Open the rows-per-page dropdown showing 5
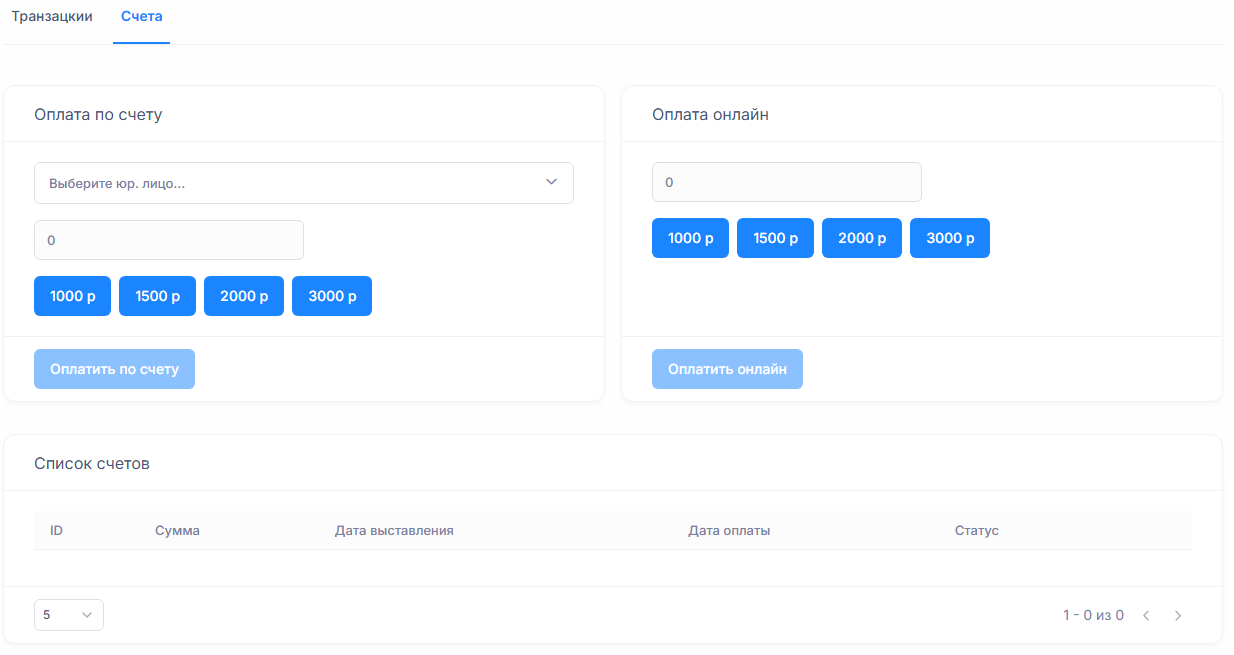Viewport: 1234px width, 655px height. click(x=68, y=615)
